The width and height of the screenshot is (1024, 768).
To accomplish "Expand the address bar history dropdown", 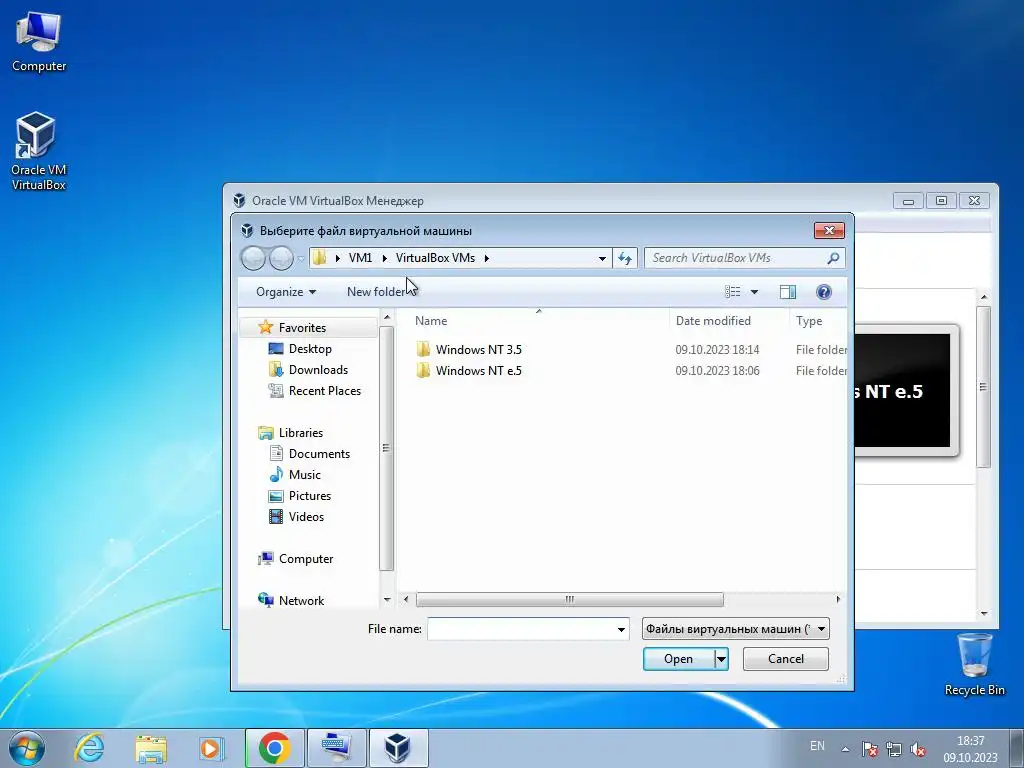I will (x=602, y=258).
